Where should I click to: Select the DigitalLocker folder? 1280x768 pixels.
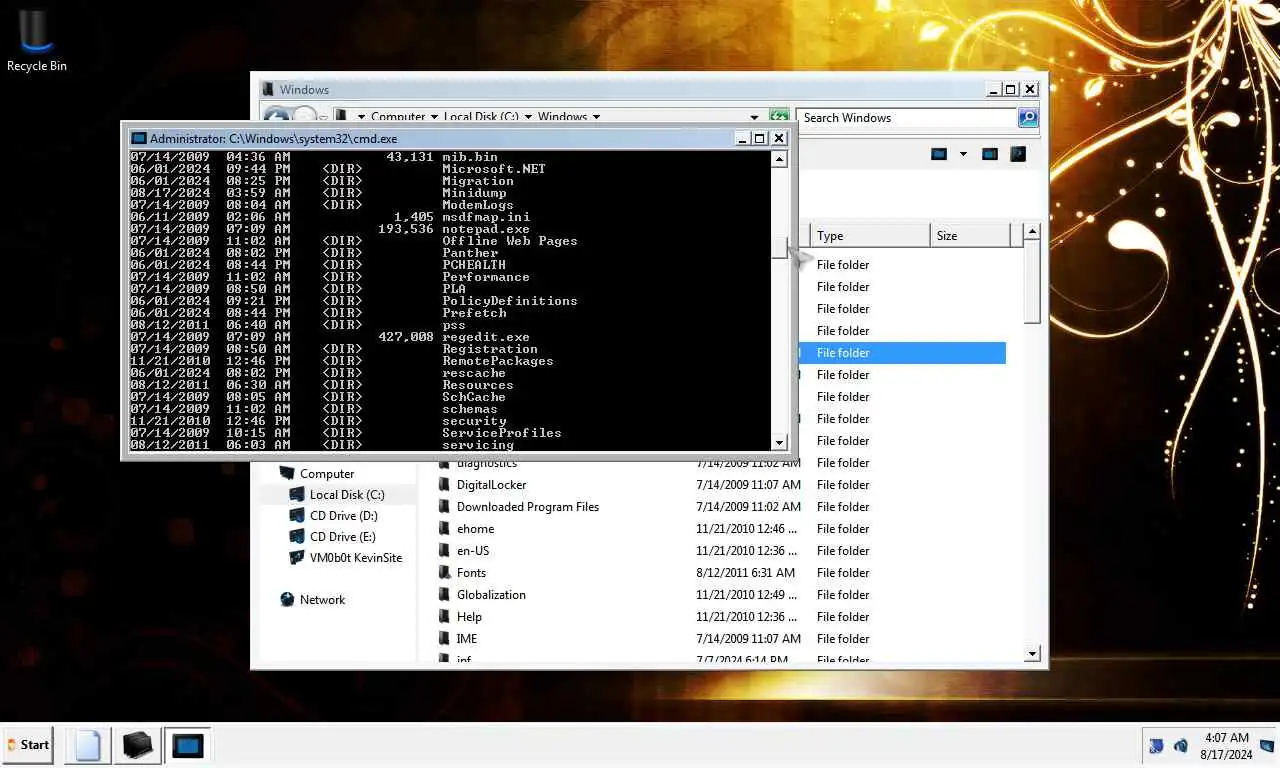point(491,485)
